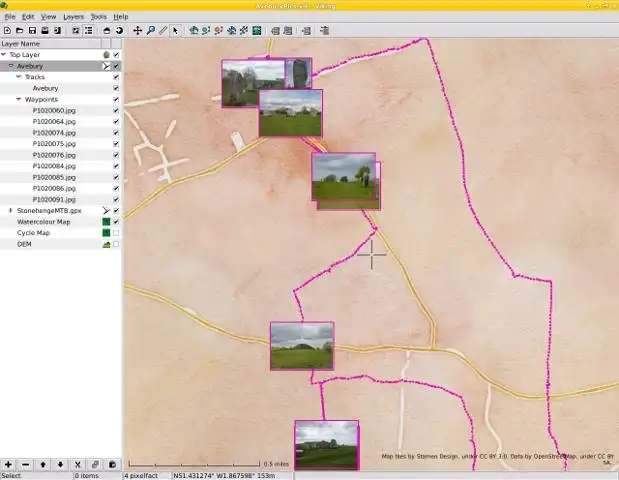Screen dimensions: 619x480
Task: Select the Zoom magnifier tool
Action: click(x=150, y=30)
